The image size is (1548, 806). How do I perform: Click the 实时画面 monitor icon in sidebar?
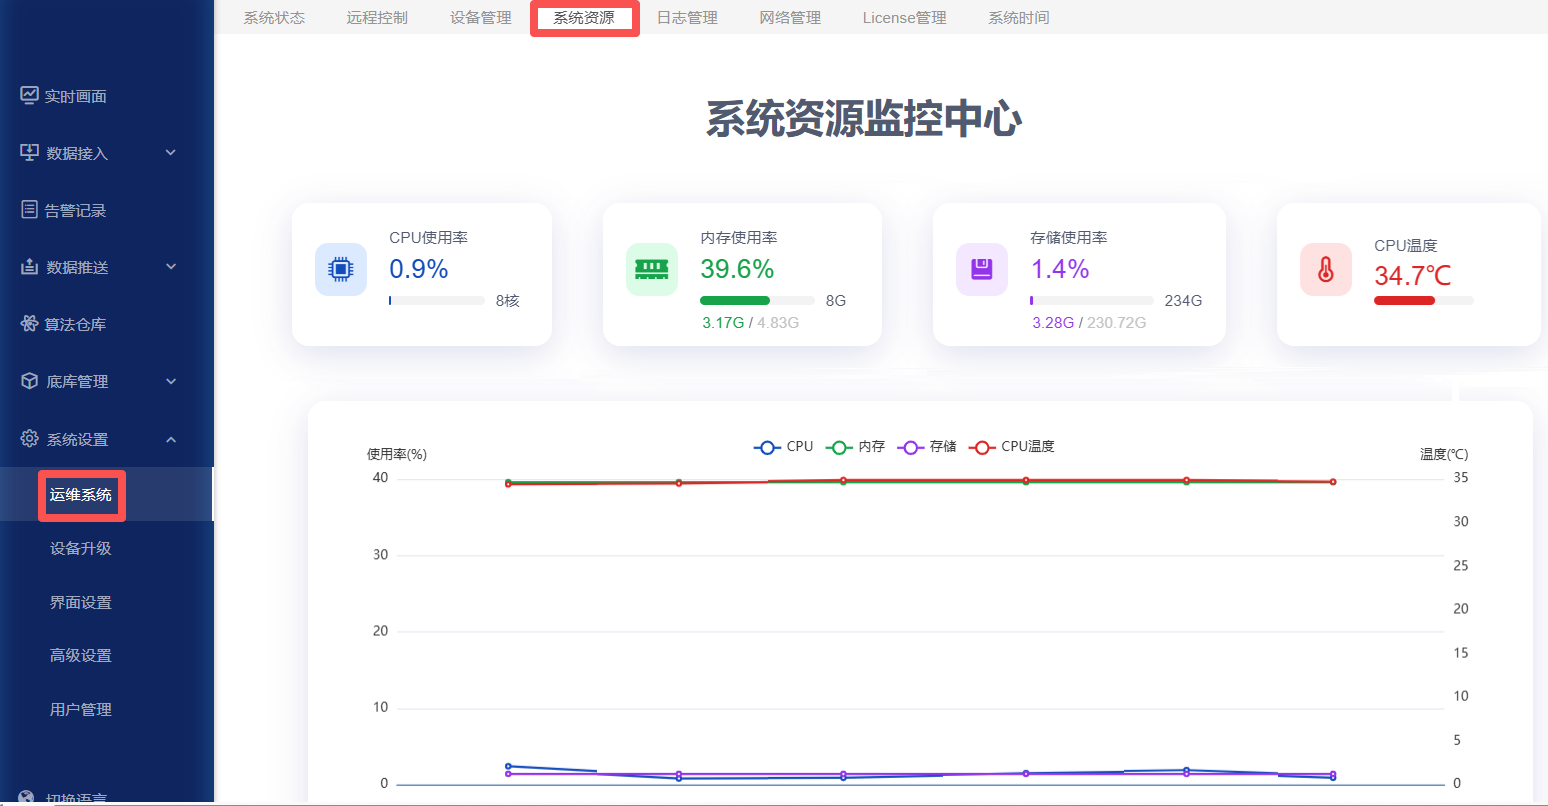click(30, 96)
